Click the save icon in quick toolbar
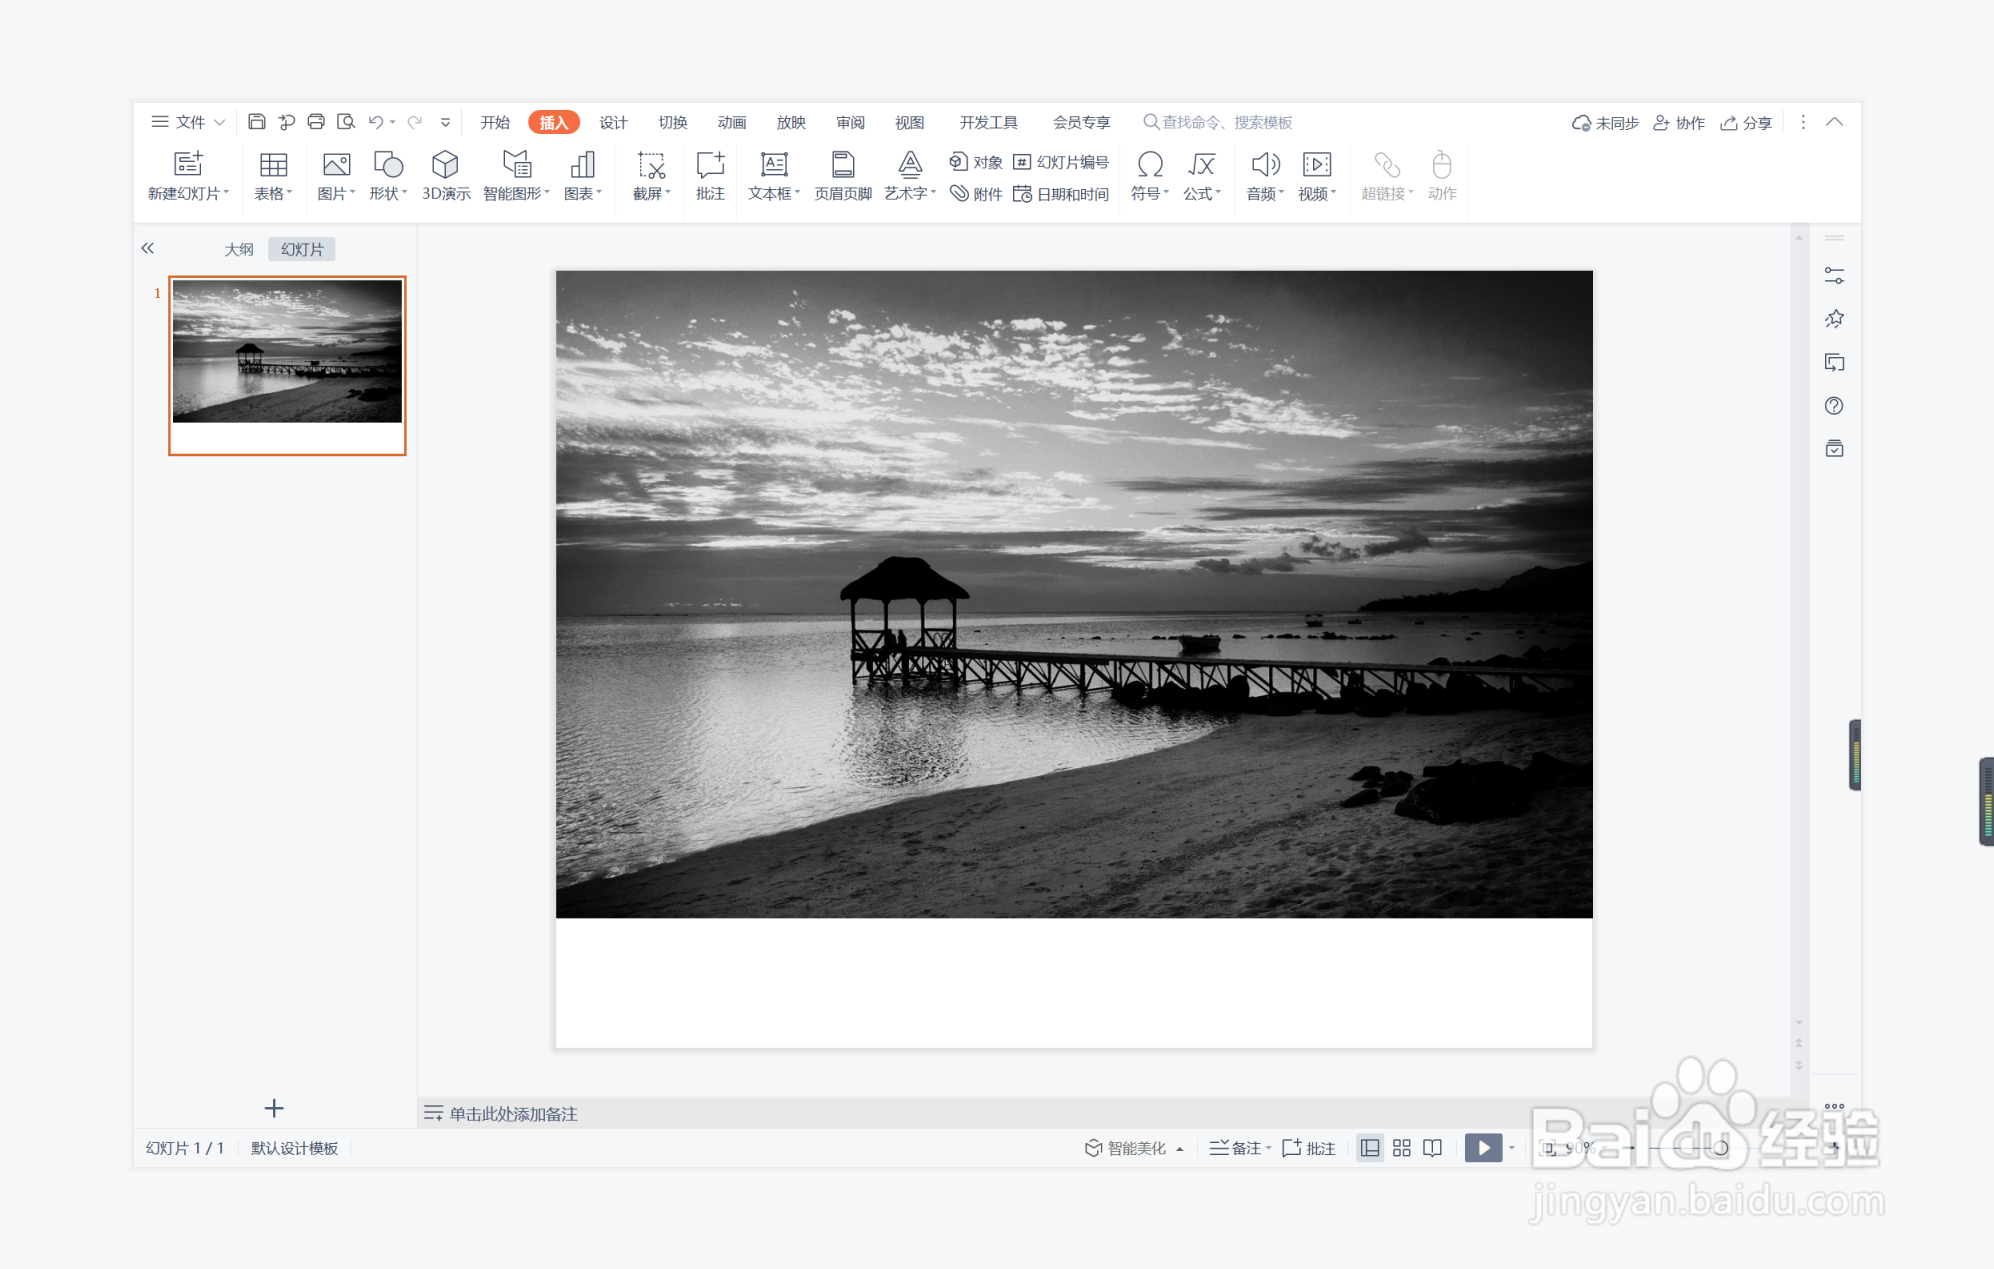1994x1269 pixels. coord(257,122)
